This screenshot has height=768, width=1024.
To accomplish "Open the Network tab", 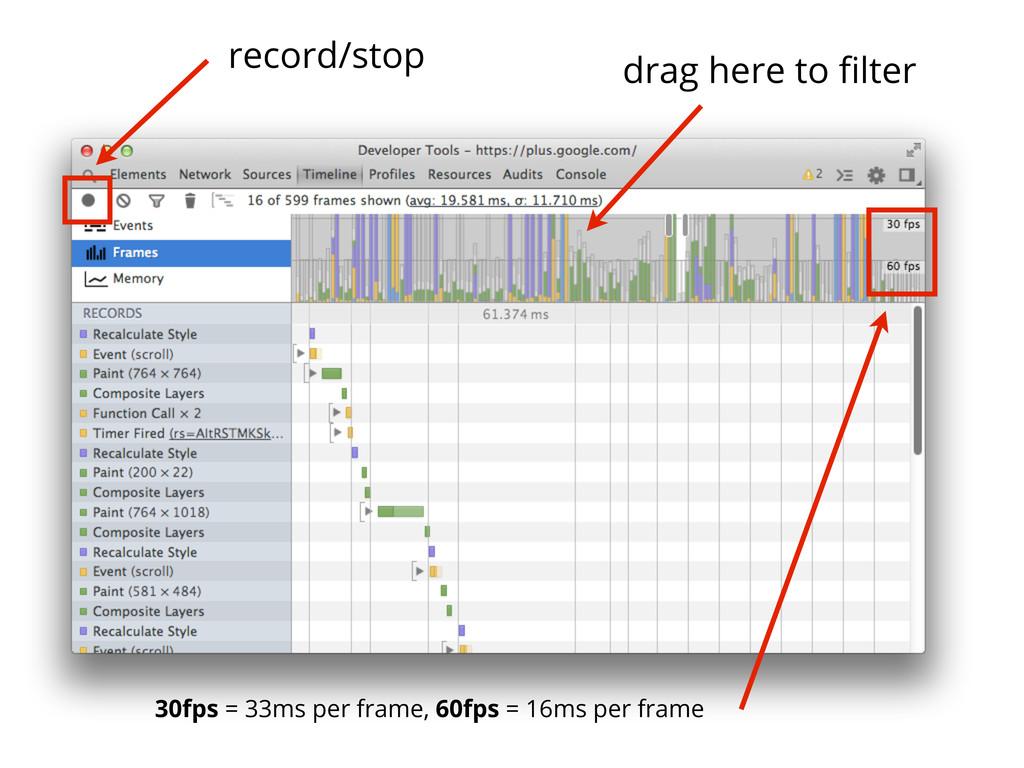I will [x=205, y=174].
